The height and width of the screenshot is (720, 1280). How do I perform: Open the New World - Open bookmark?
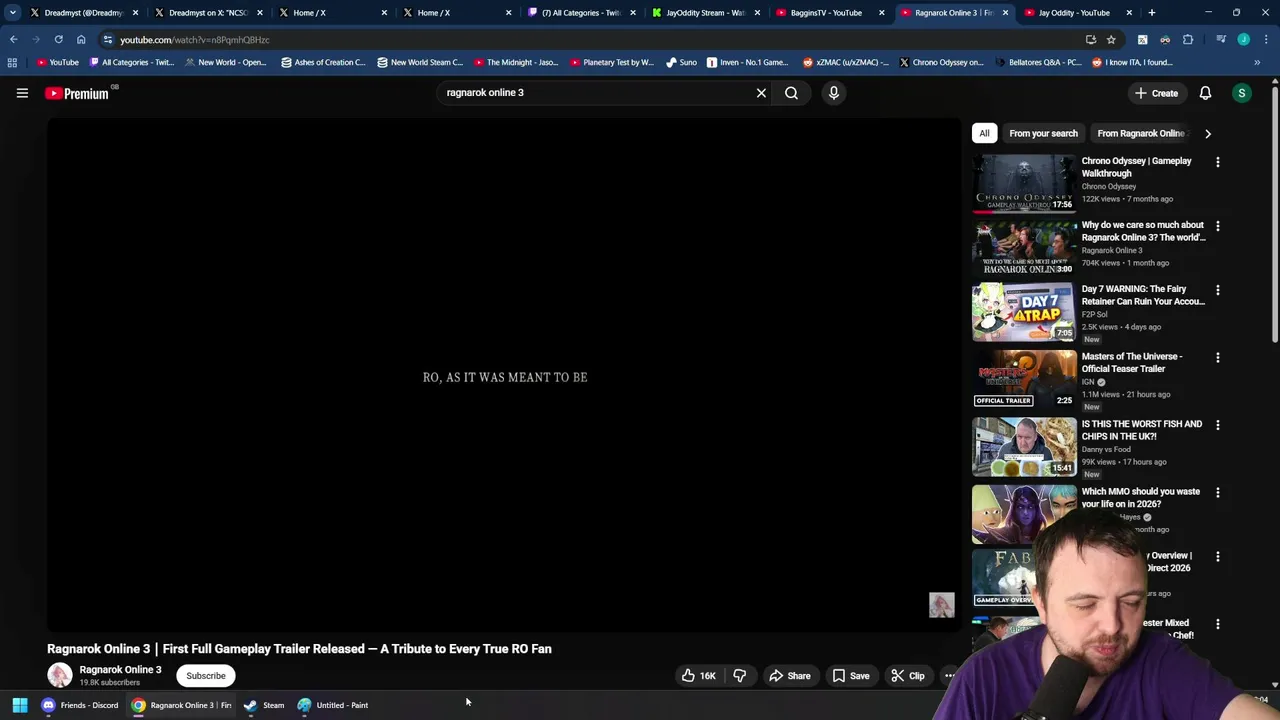224,62
